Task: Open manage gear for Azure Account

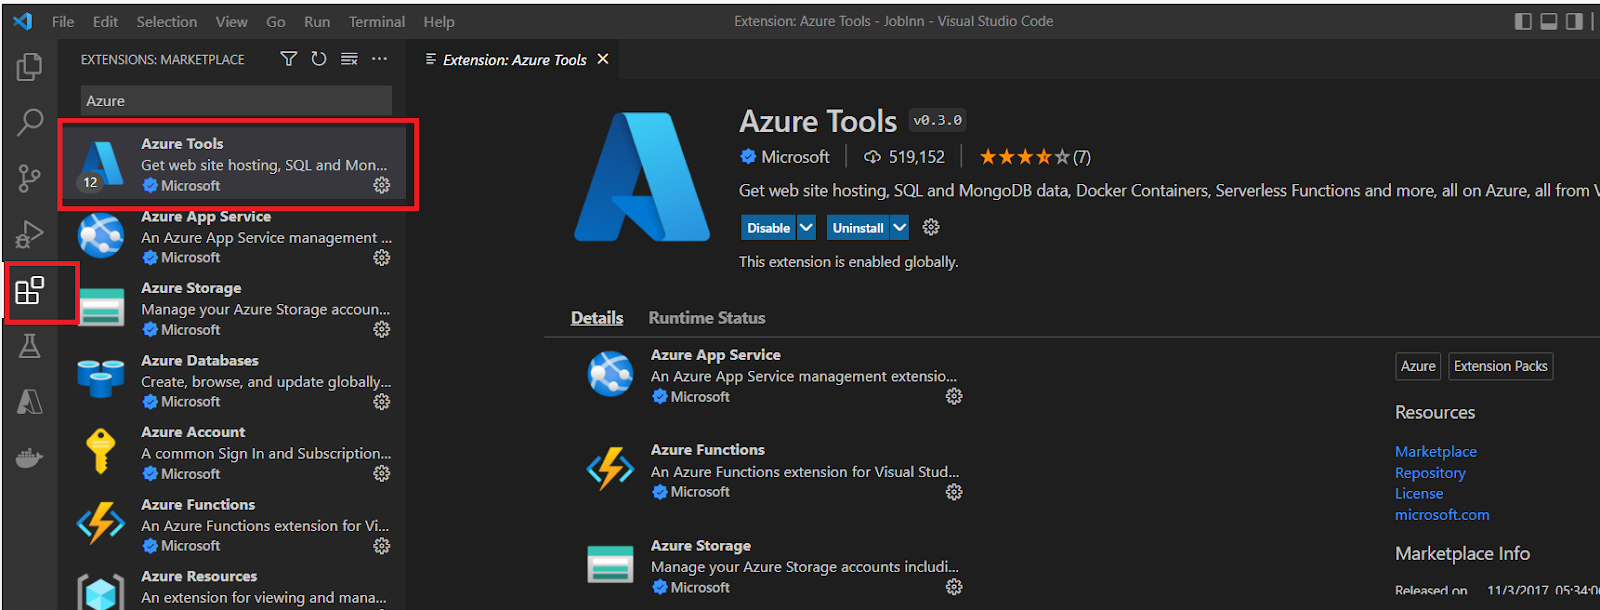Action: pyautogui.click(x=382, y=473)
